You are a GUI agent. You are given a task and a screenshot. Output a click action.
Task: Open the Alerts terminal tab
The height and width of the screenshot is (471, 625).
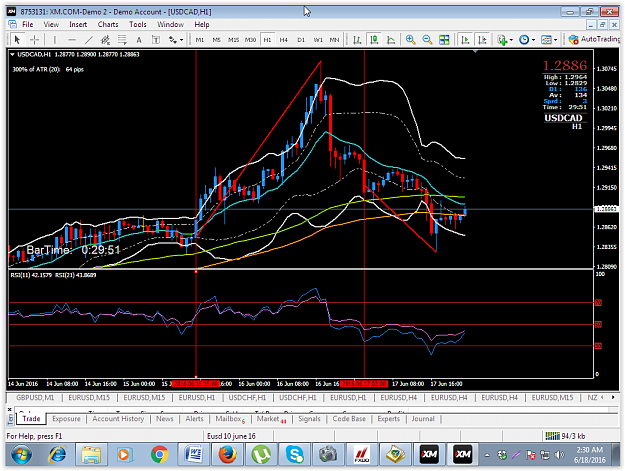pos(194,419)
